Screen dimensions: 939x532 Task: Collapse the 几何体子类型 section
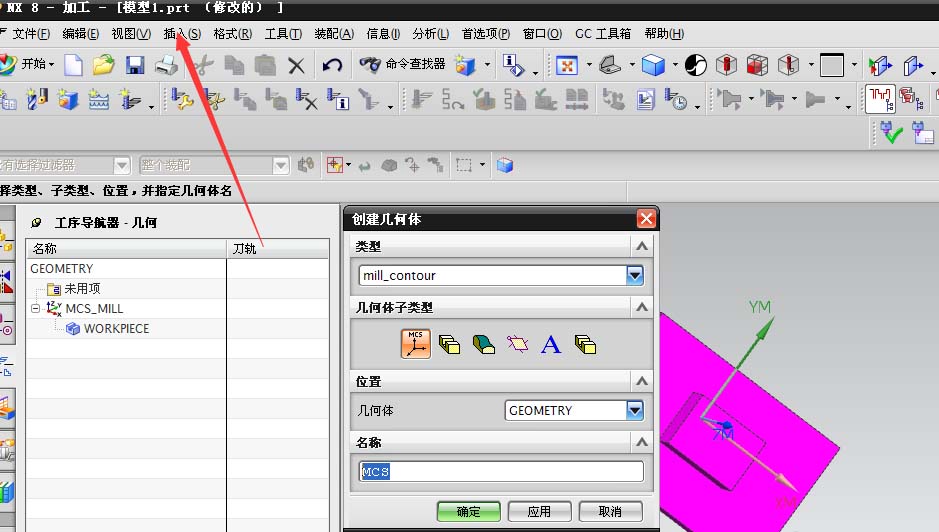(641, 307)
